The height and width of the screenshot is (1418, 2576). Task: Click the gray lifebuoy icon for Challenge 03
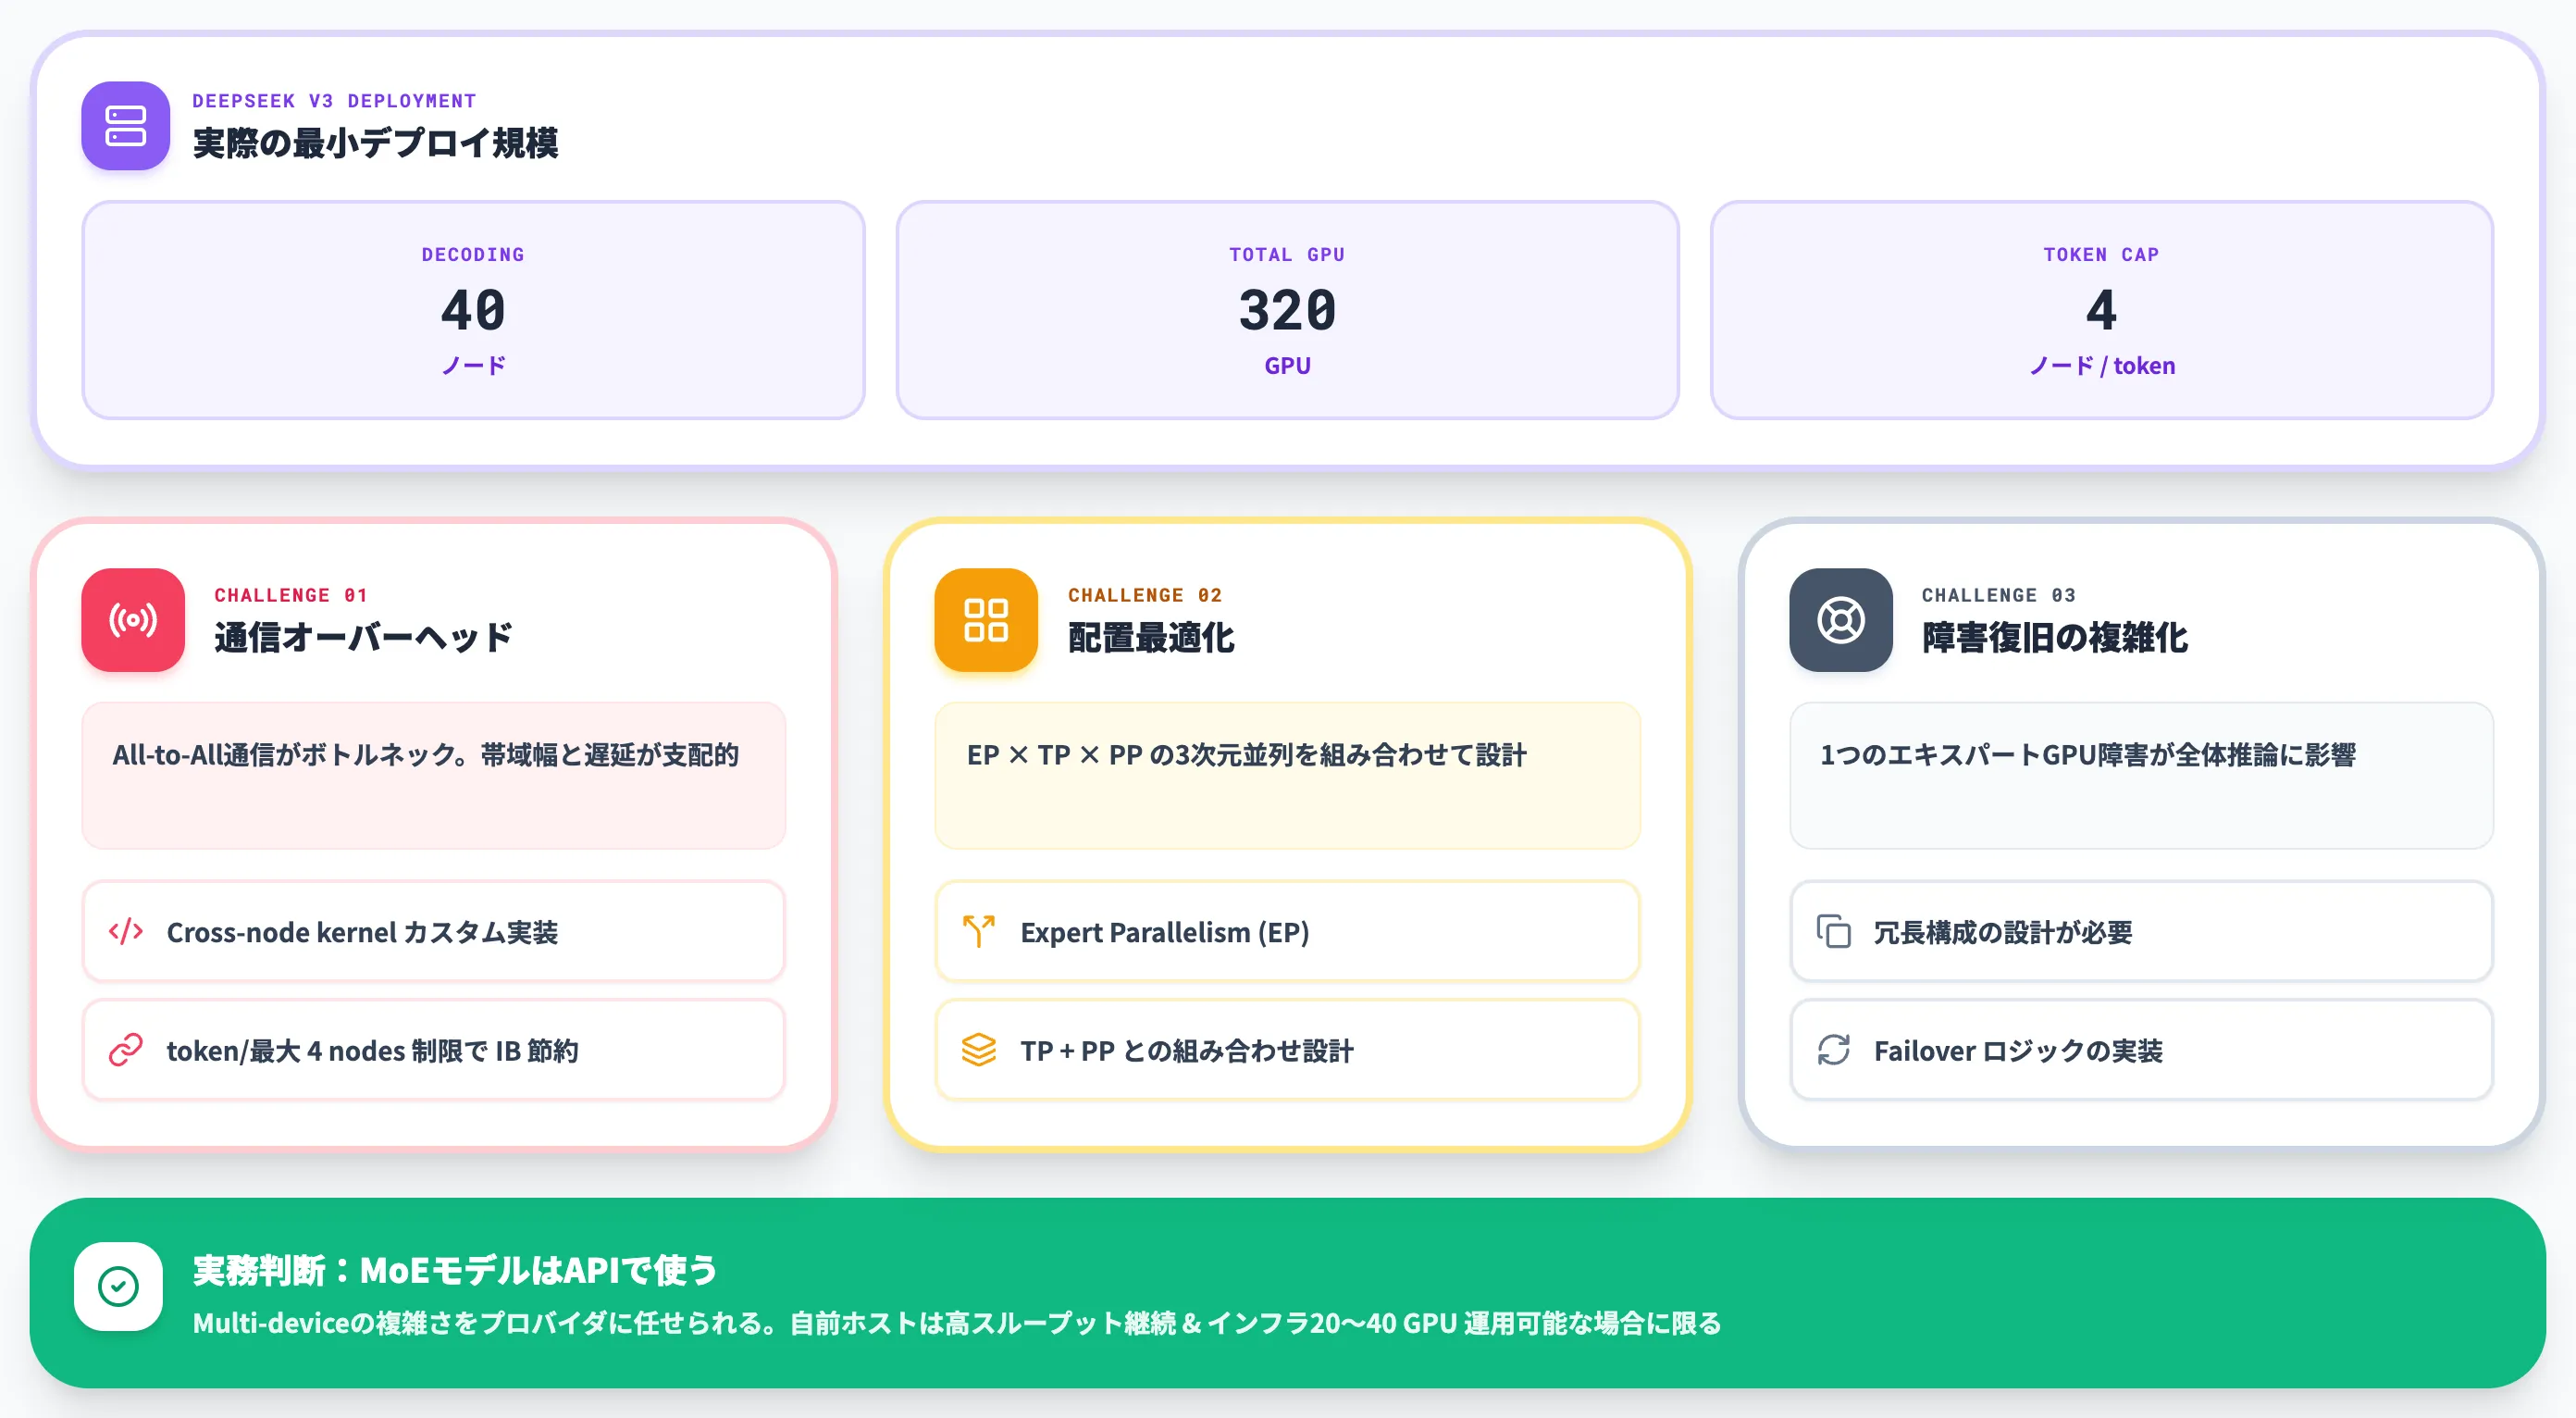click(1841, 620)
